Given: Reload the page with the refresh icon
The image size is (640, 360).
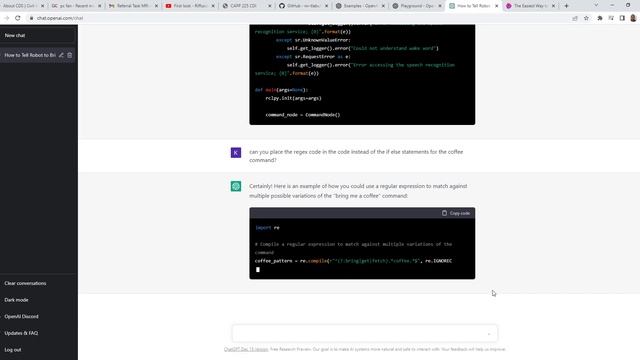Looking at the screenshot, I should point(18,18).
